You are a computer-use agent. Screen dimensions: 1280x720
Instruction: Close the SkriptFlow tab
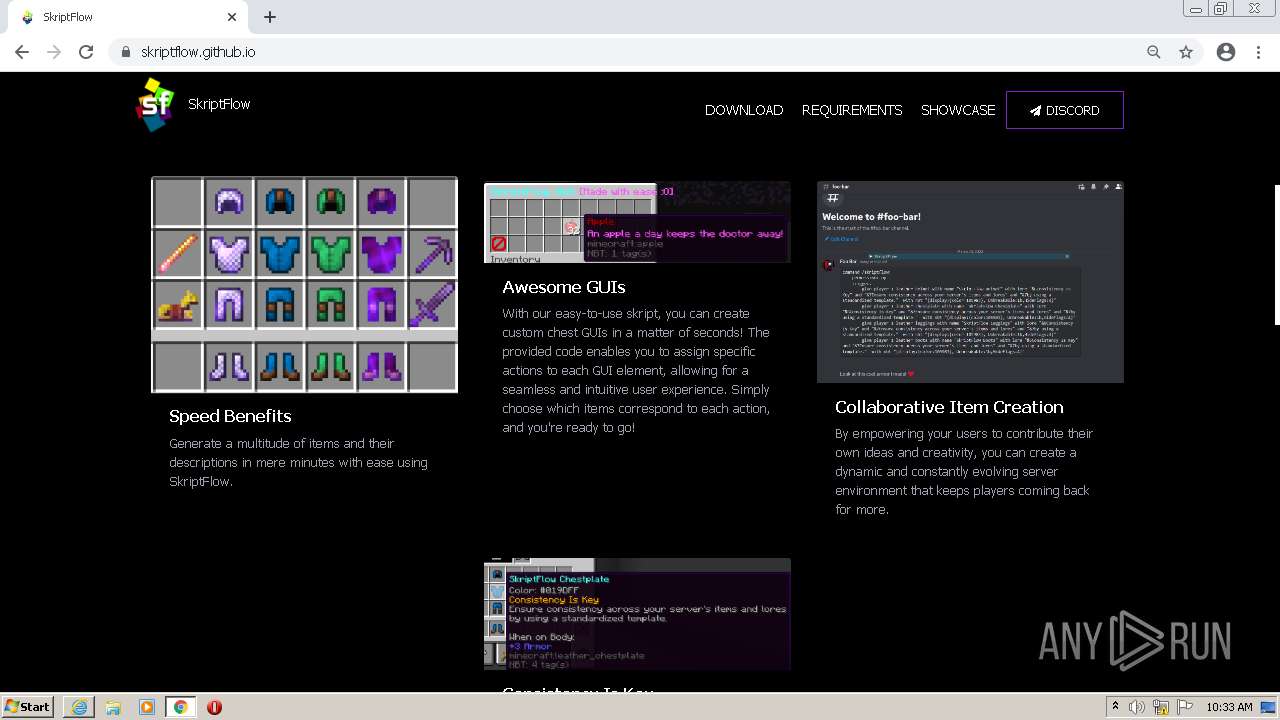click(232, 17)
